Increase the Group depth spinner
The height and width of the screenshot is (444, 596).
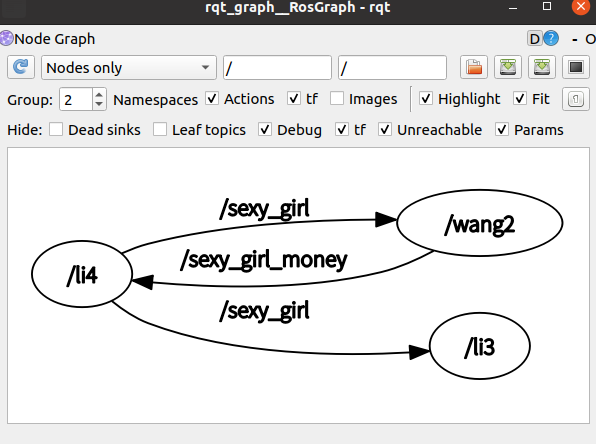point(99,94)
